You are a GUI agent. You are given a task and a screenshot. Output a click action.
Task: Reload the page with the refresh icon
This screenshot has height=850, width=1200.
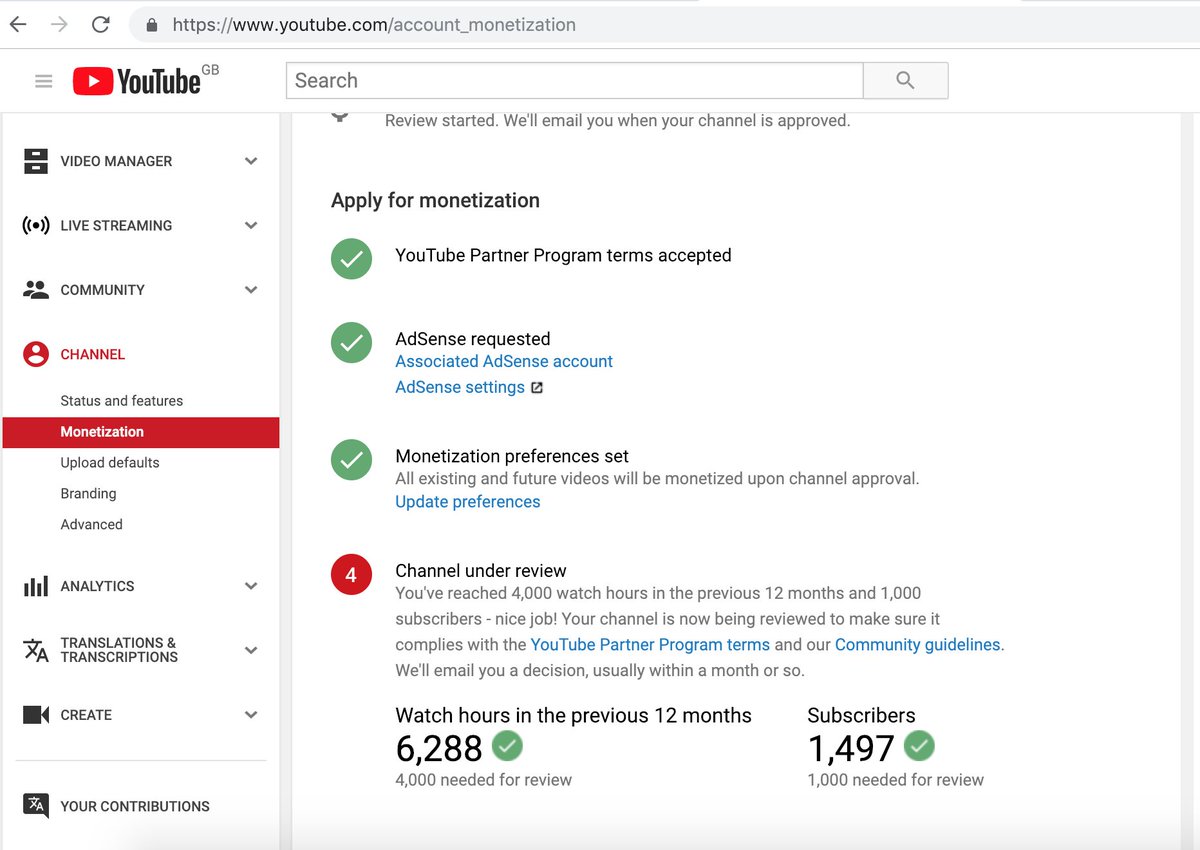(100, 25)
